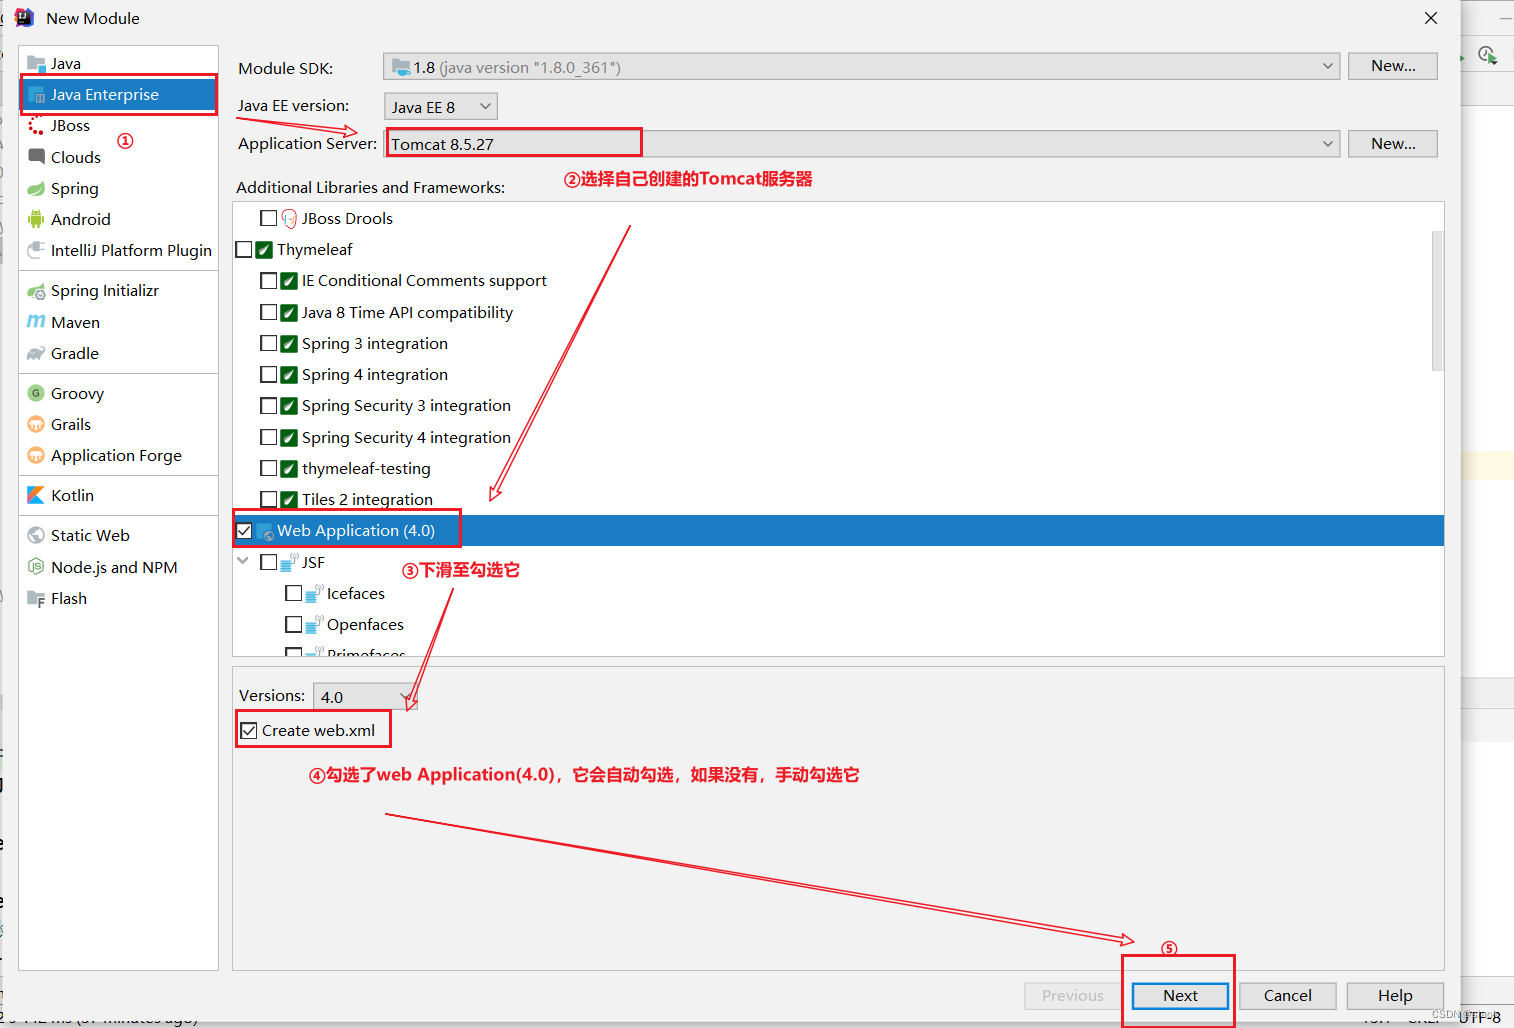Screen dimensions: 1514x1028
Task: Click the Thymeleaf green check icon
Action: [264, 250]
